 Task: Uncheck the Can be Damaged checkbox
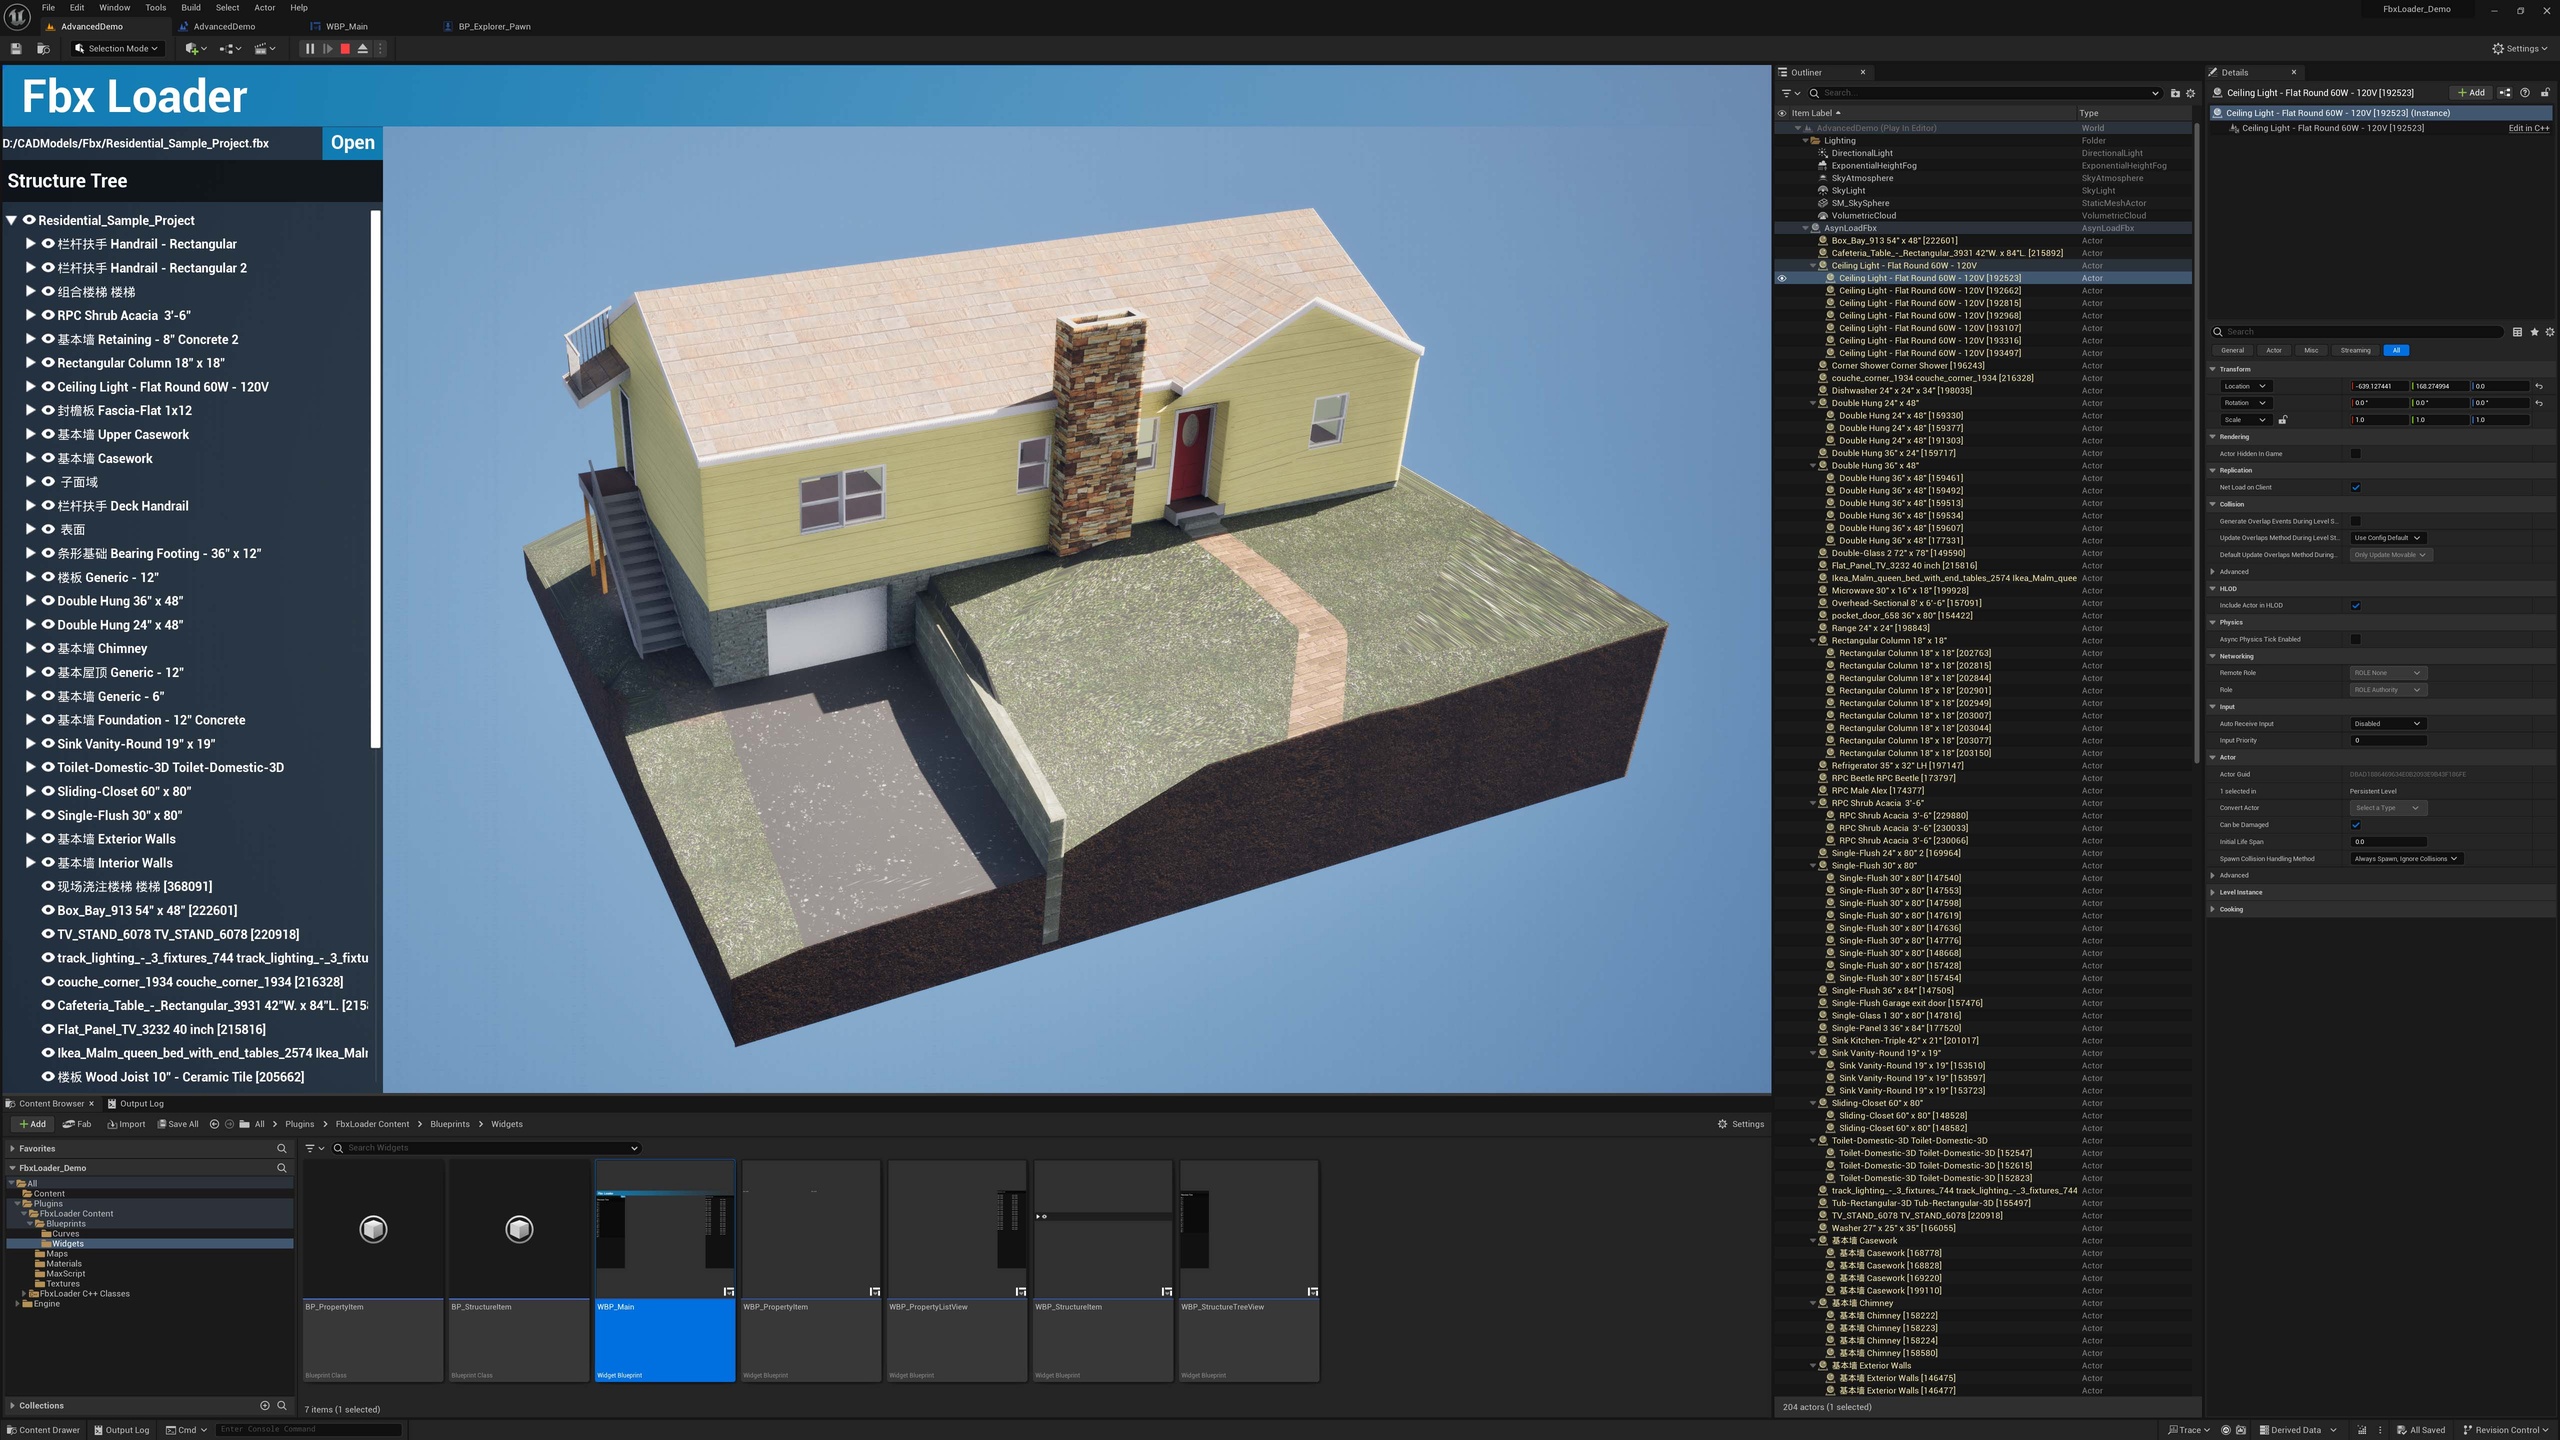point(2355,825)
